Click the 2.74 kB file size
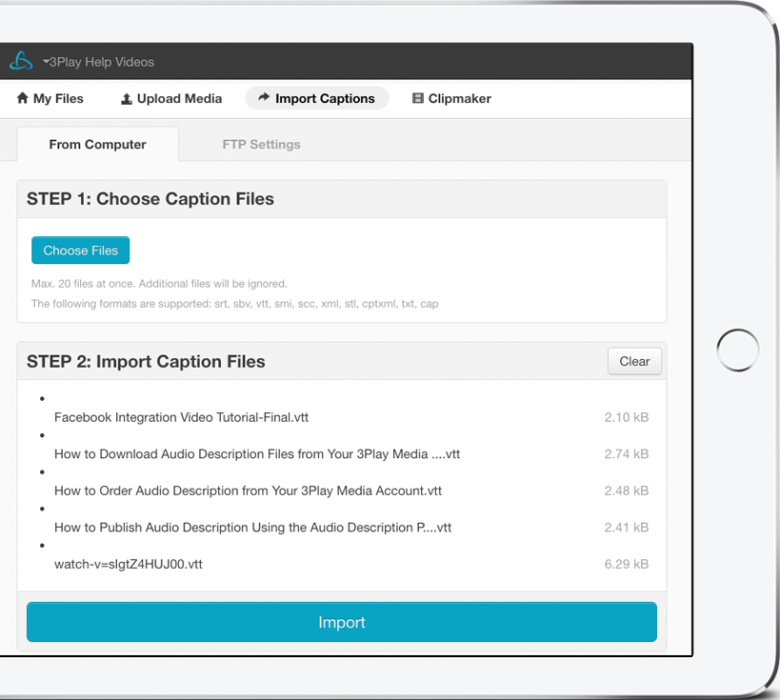This screenshot has width=780, height=700. click(x=626, y=454)
